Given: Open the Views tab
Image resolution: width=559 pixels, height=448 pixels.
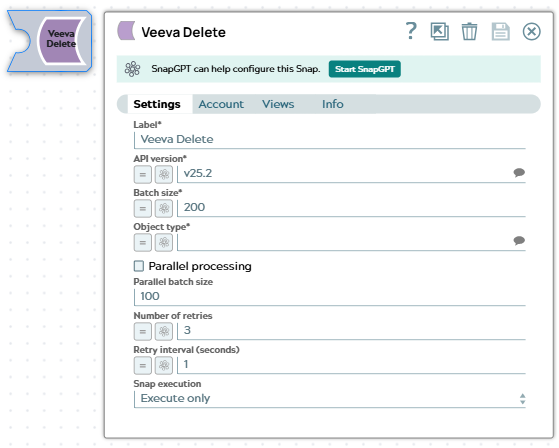Looking at the screenshot, I should pos(278,104).
